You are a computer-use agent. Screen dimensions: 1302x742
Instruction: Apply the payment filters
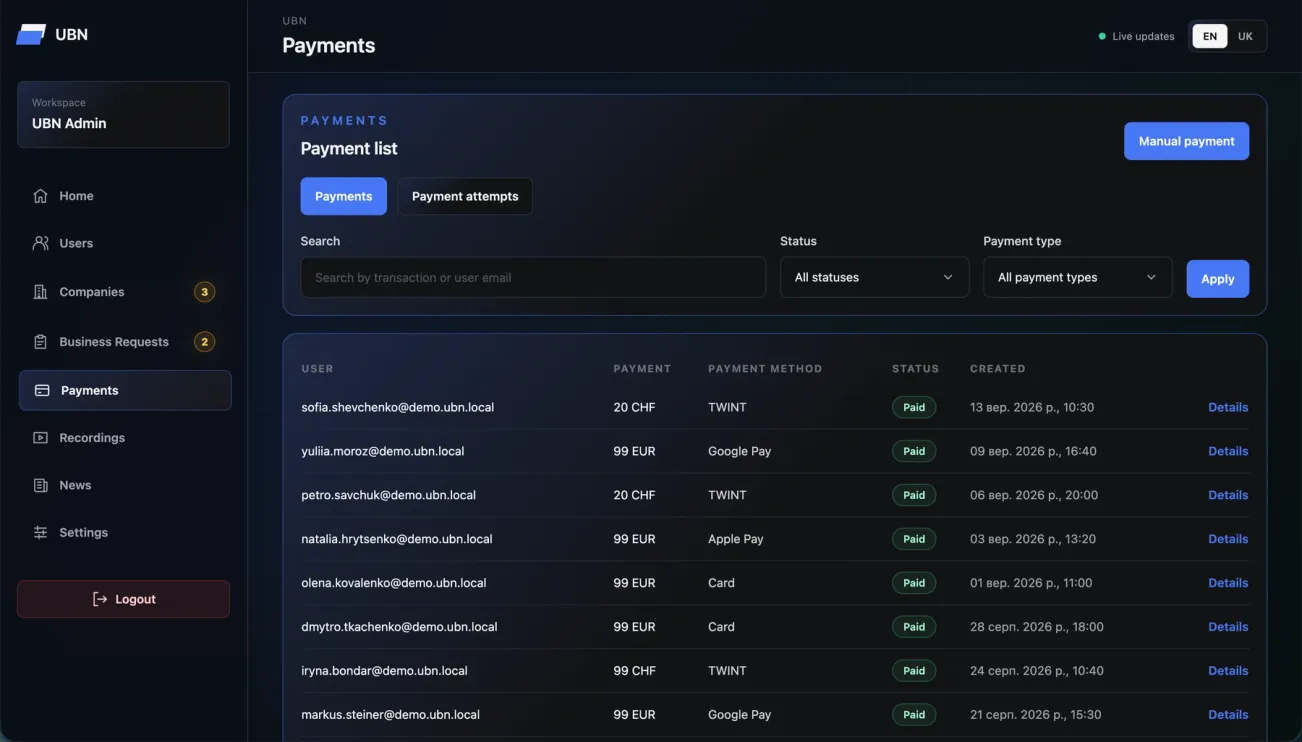tap(1217, 279)
